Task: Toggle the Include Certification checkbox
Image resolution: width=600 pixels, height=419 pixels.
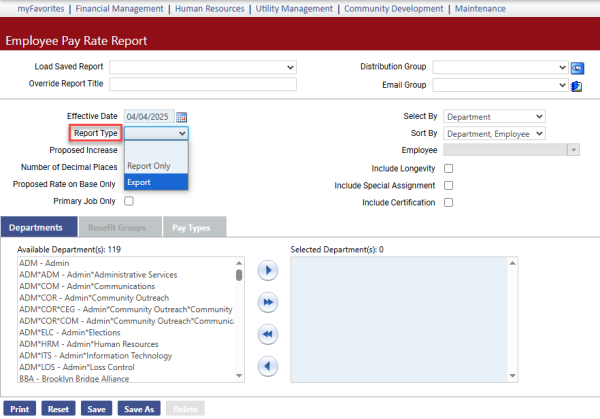Action: click(448, 202)
